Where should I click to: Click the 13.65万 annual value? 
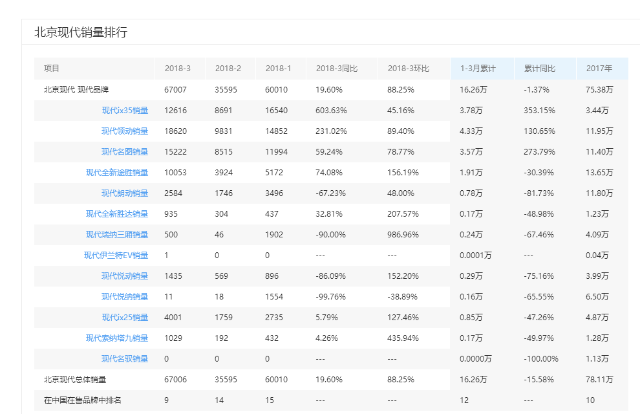599,172
